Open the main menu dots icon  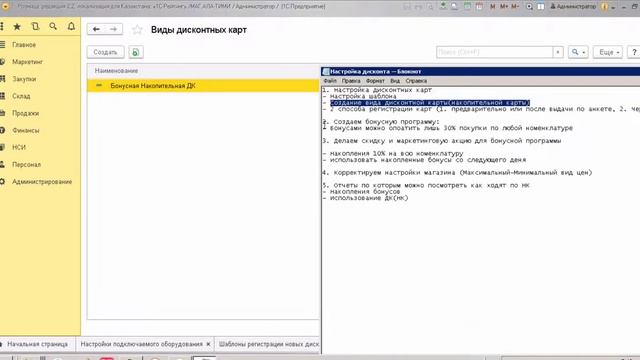coord(2,27)
